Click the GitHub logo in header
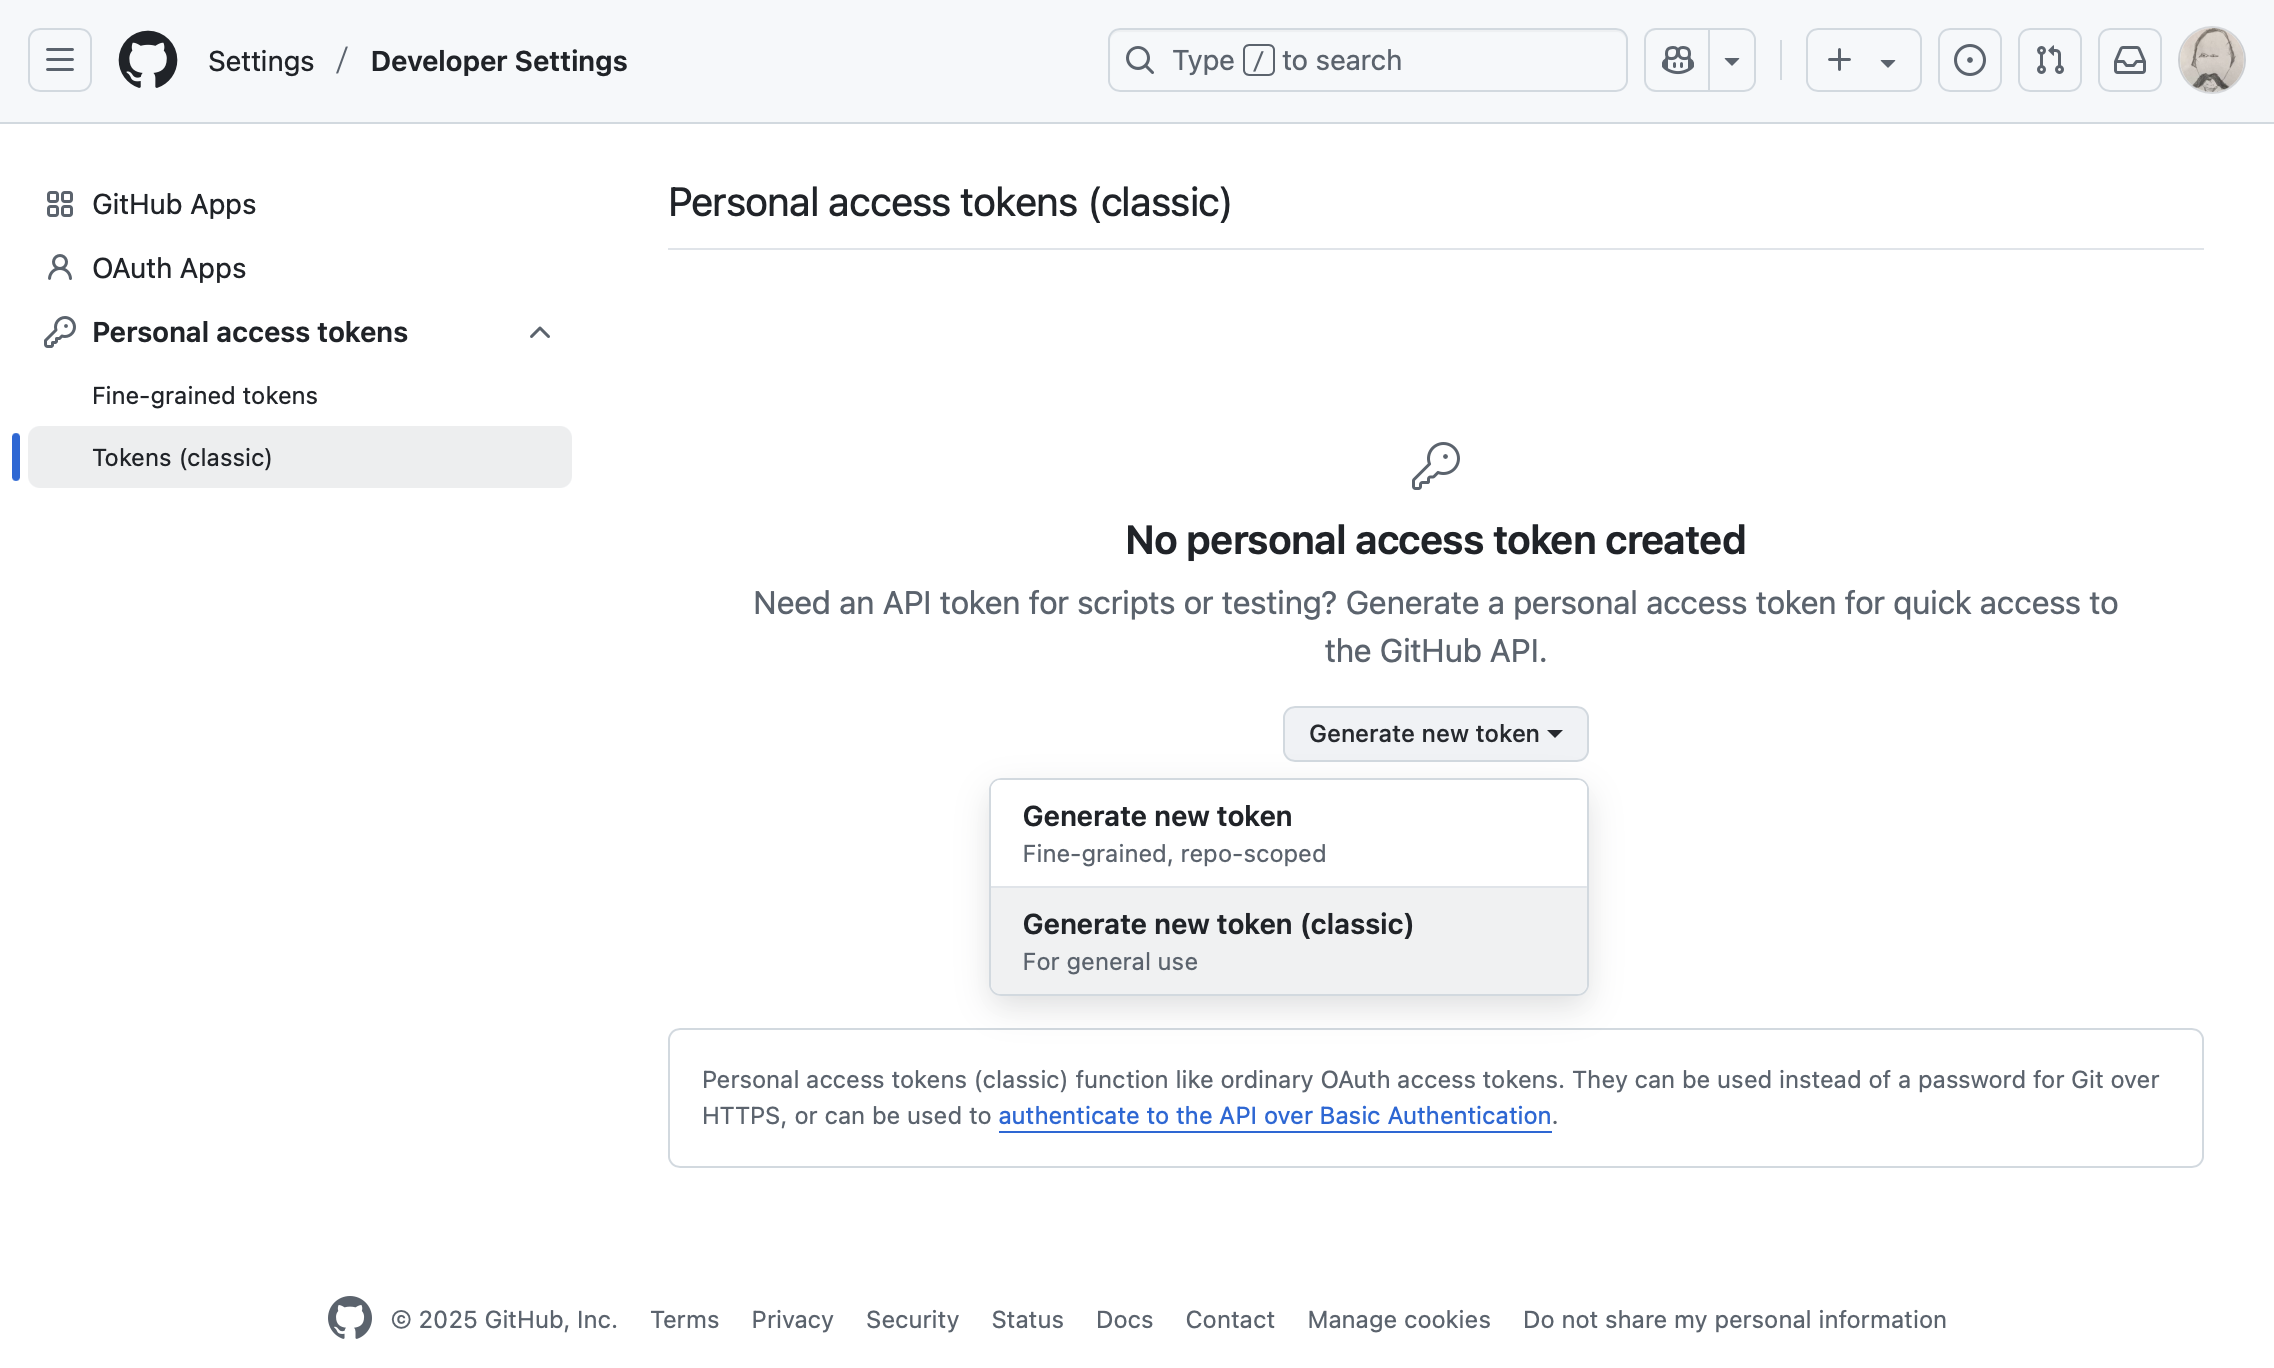Image resolution: width=2274 pixels, height=1368 pixels. [148, 60]
